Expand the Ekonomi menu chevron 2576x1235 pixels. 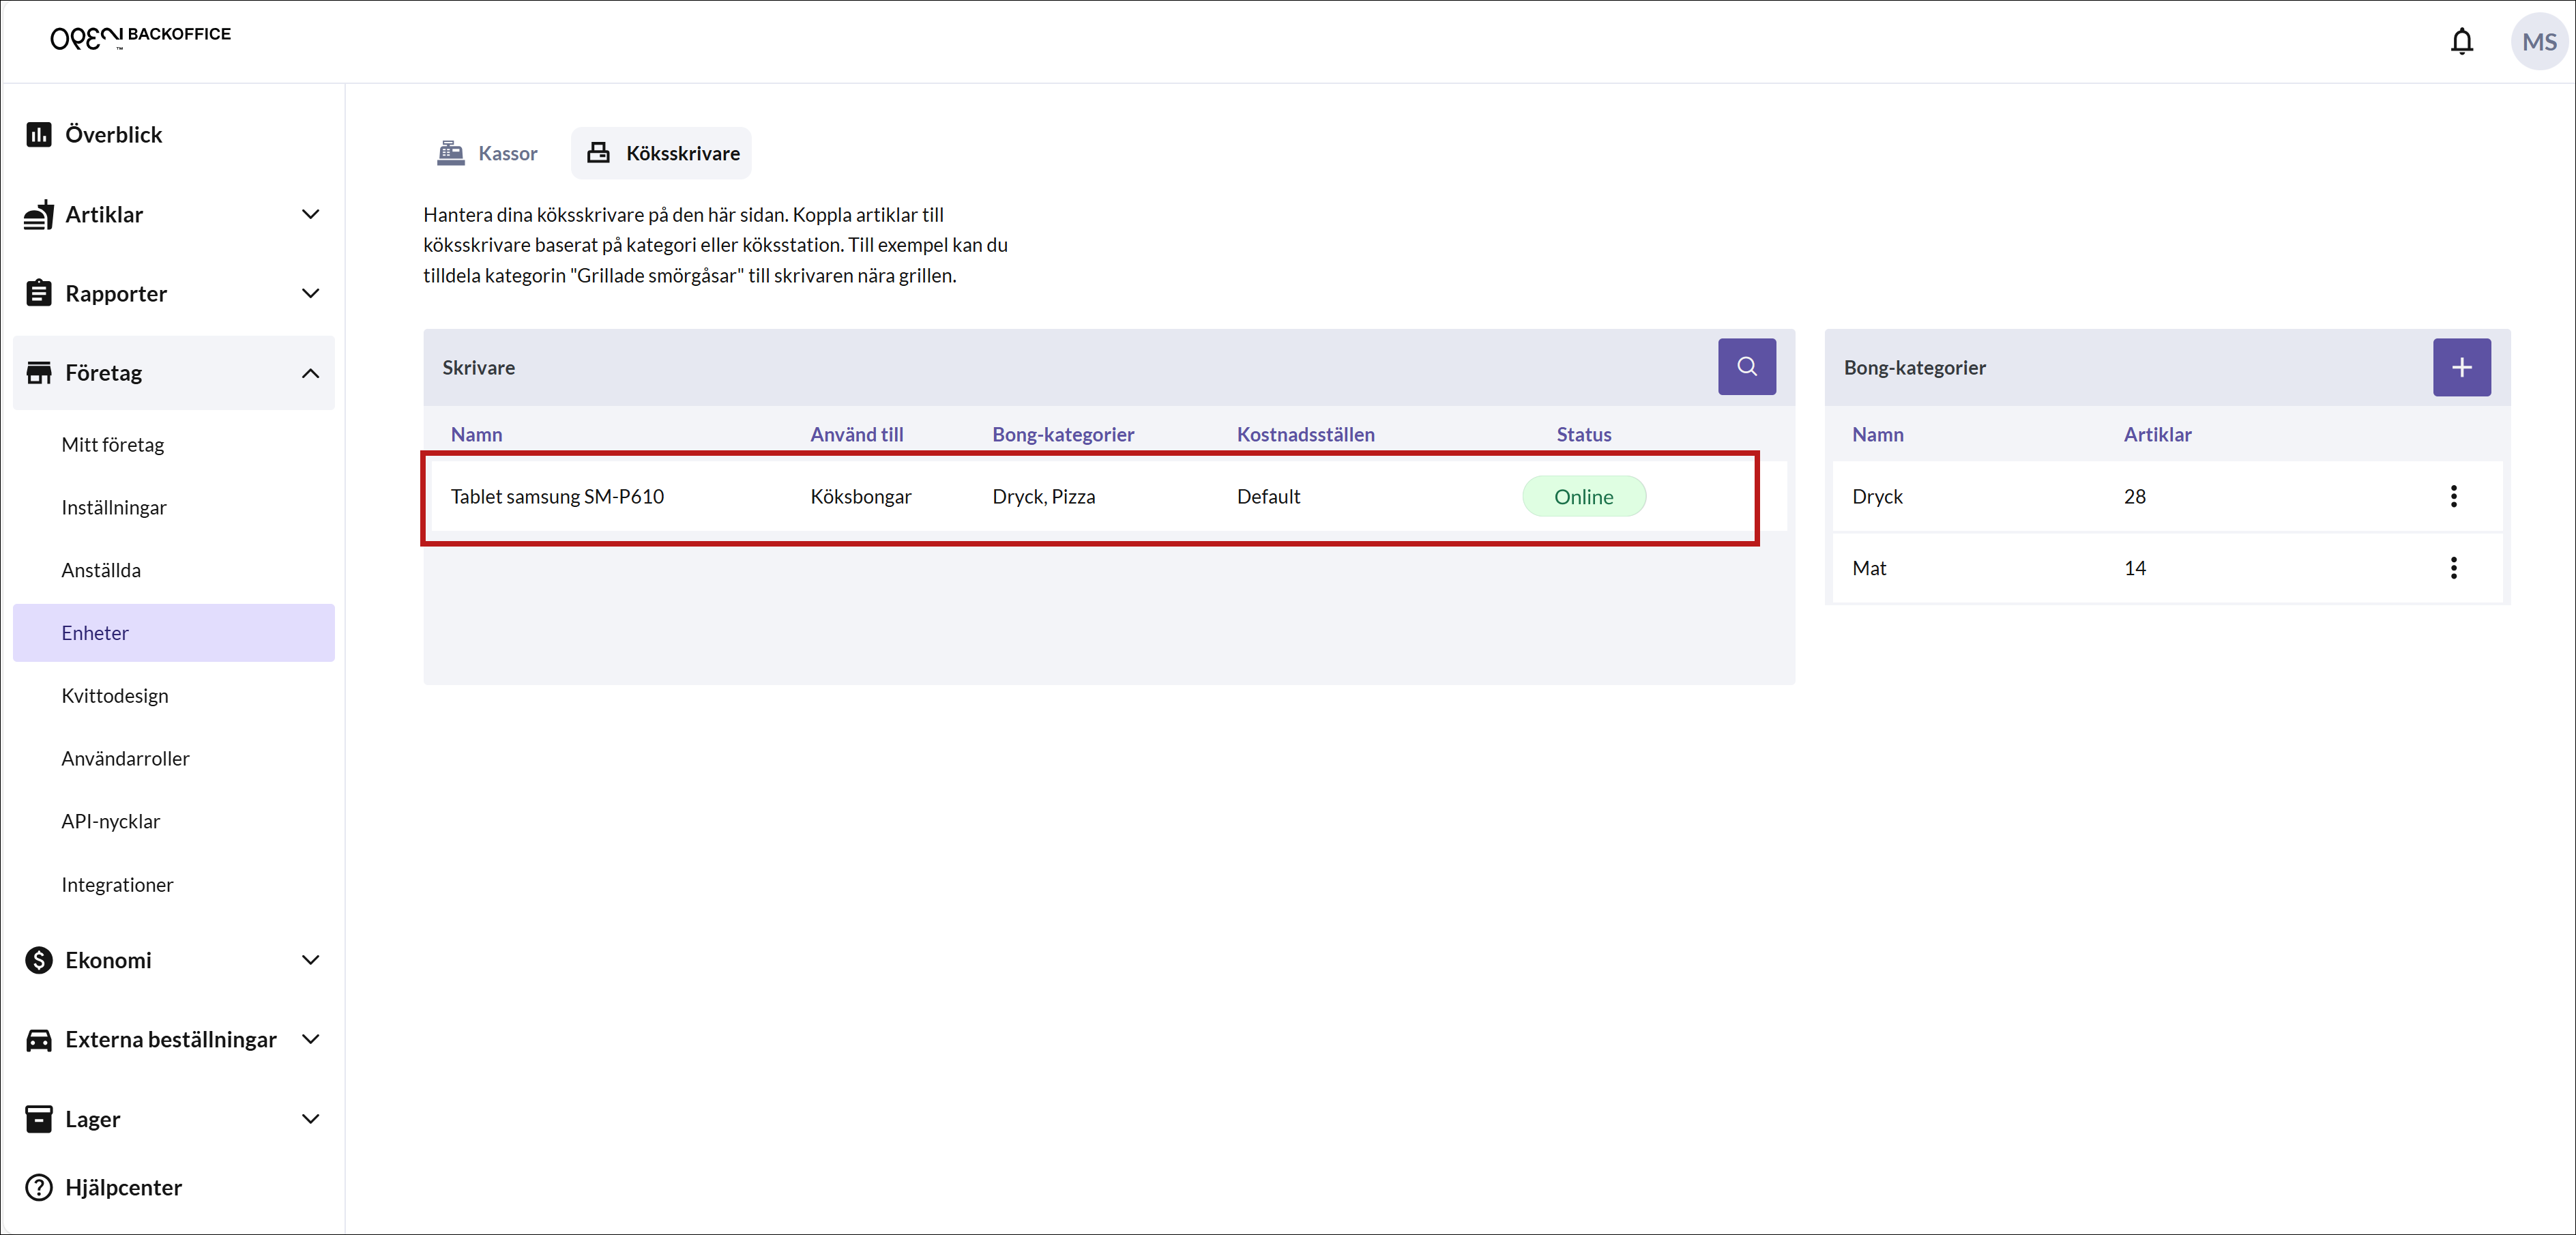tap(310, 960)
